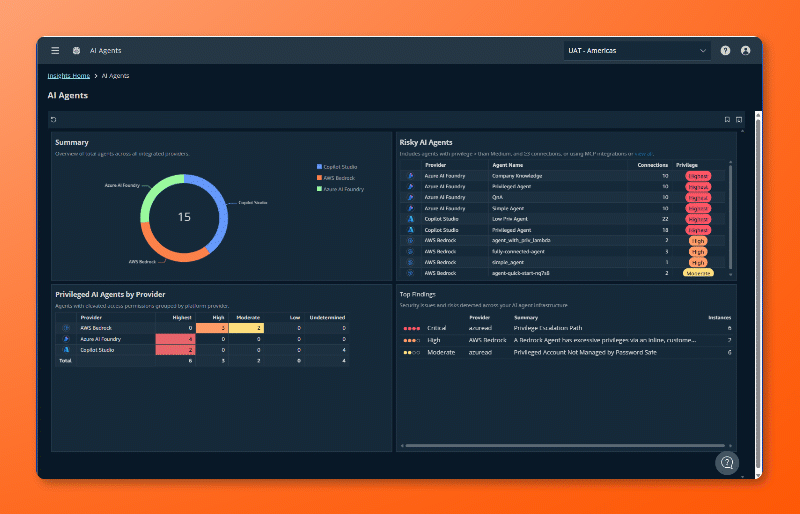Open the Privilege Escalation Path finding

point(547,328)
